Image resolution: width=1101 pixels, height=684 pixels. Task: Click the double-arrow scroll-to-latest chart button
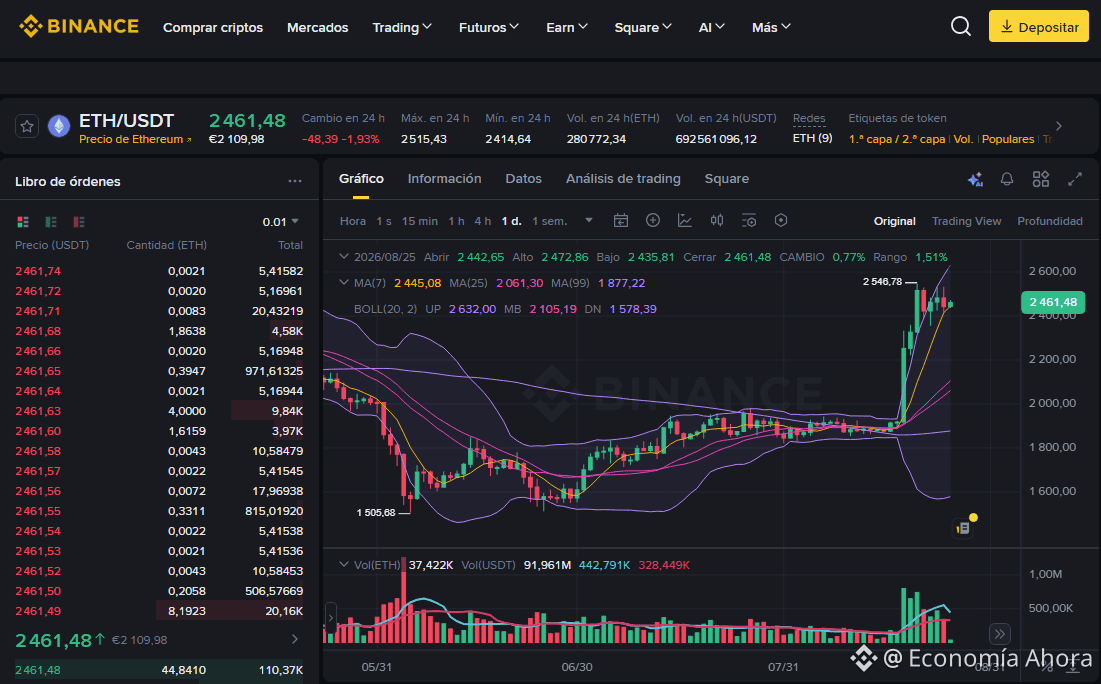[x=999, y=634]
